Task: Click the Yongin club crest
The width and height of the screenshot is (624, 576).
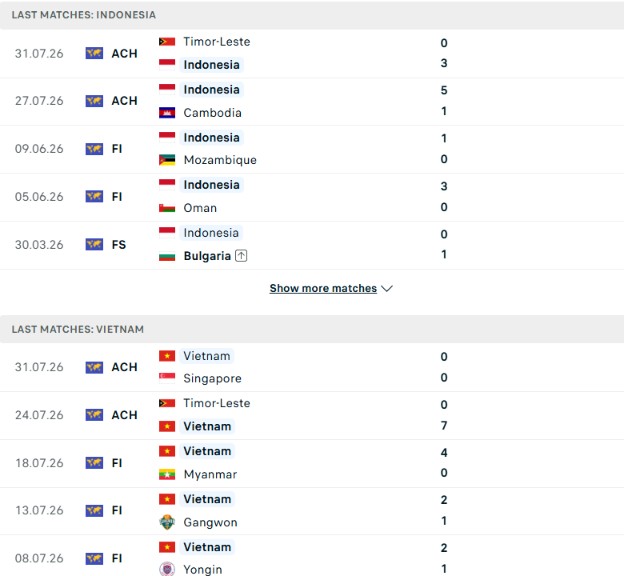Action: pos(167,569)
